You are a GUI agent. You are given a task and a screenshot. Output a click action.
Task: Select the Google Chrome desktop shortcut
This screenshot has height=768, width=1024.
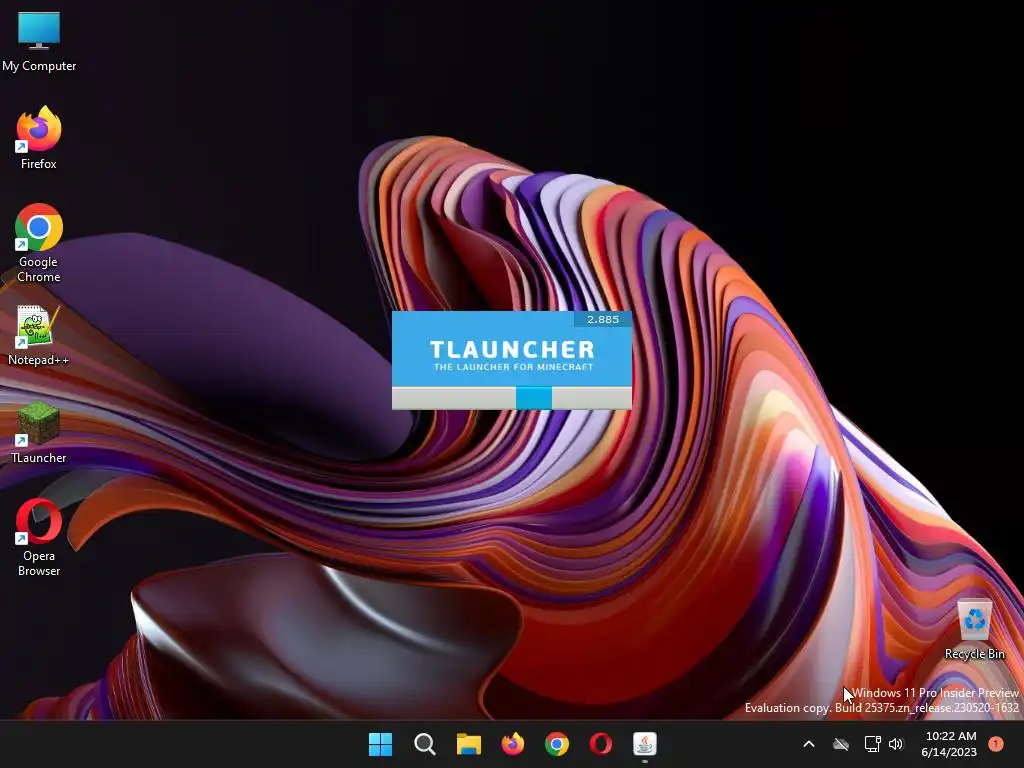[x=39, y=243]
